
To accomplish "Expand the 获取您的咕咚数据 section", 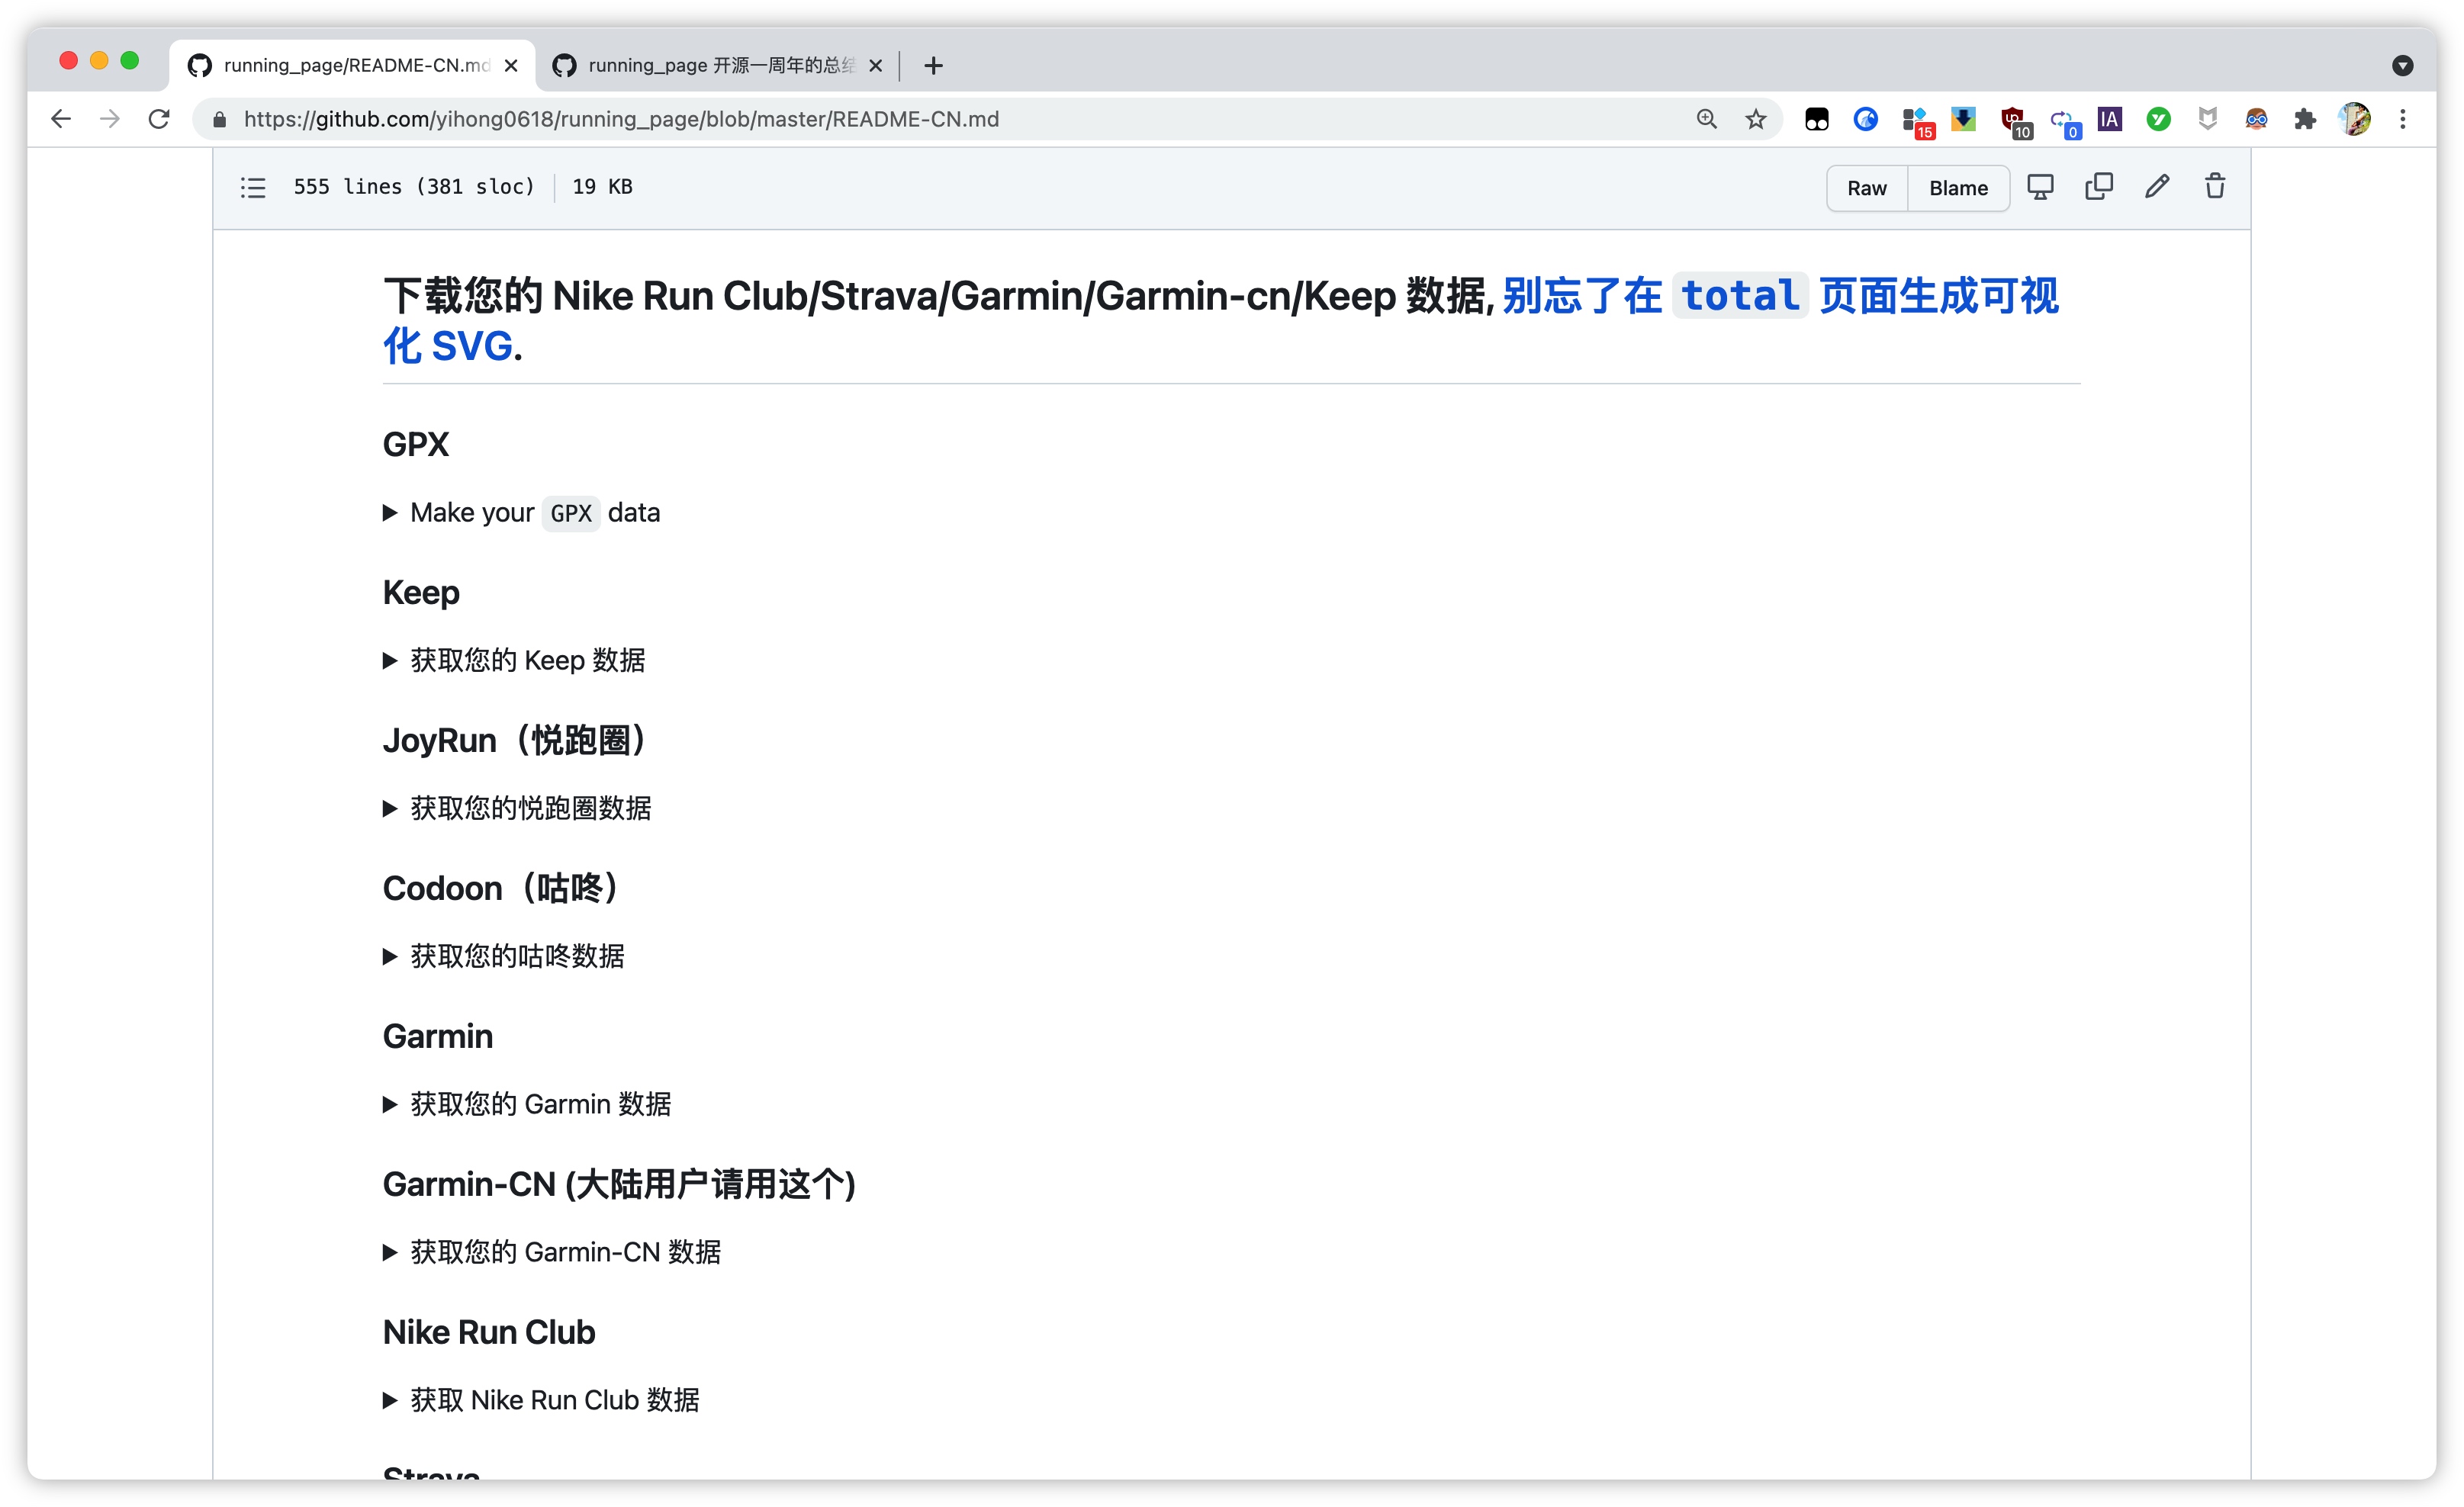I will [x=517, y=957].
